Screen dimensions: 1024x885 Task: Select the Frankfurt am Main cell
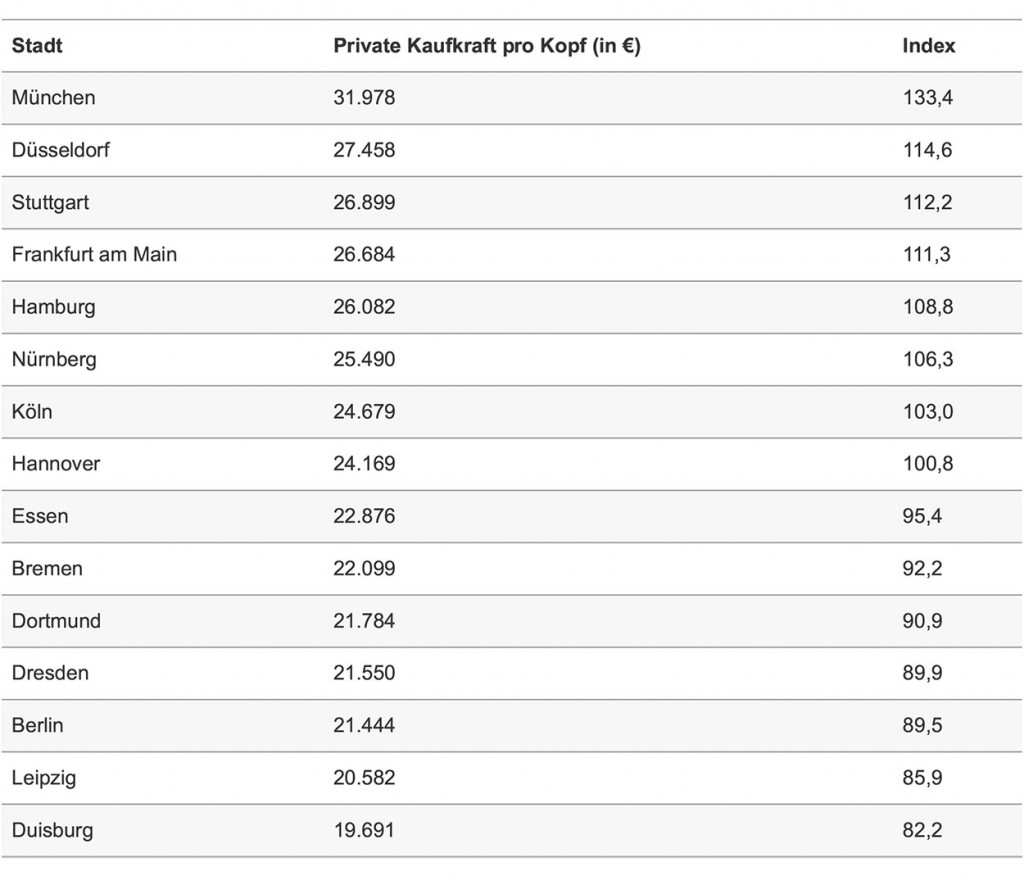point(94,254)
